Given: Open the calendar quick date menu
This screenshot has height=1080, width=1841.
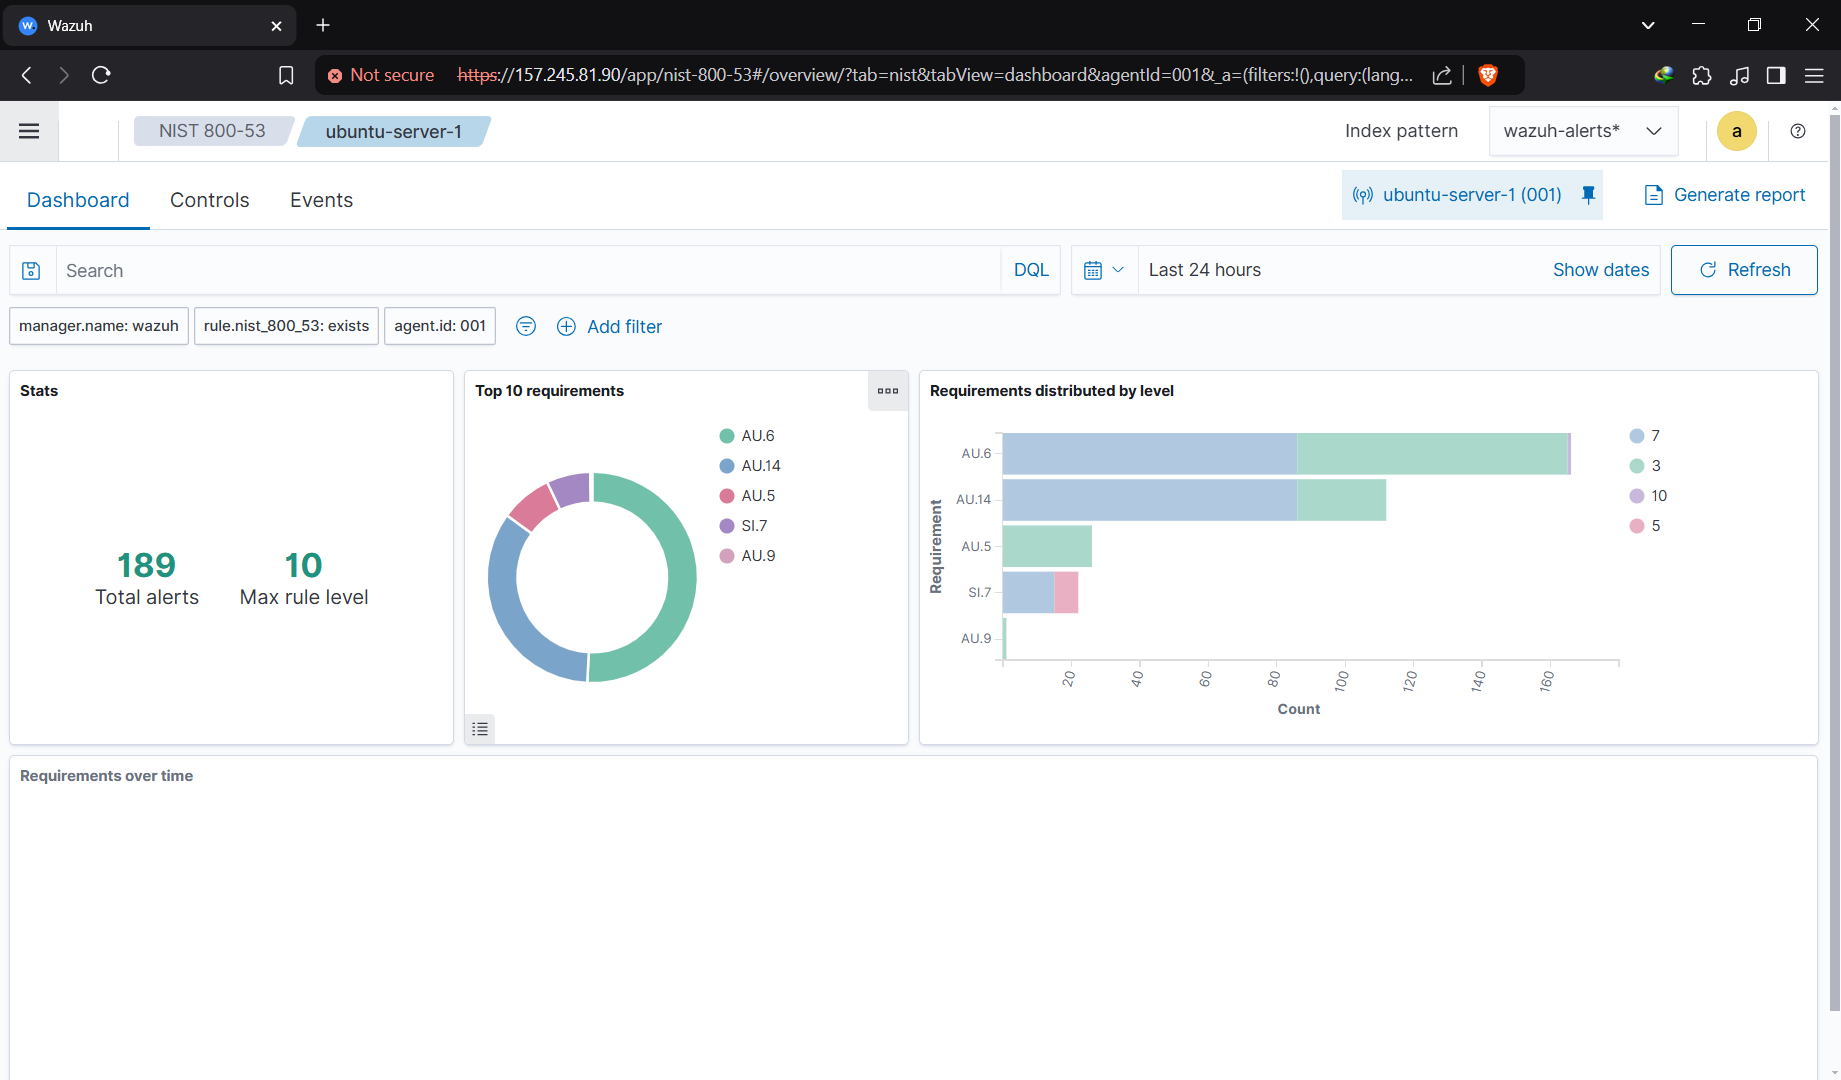Looking at the screenshot, I should (1104, 270).
